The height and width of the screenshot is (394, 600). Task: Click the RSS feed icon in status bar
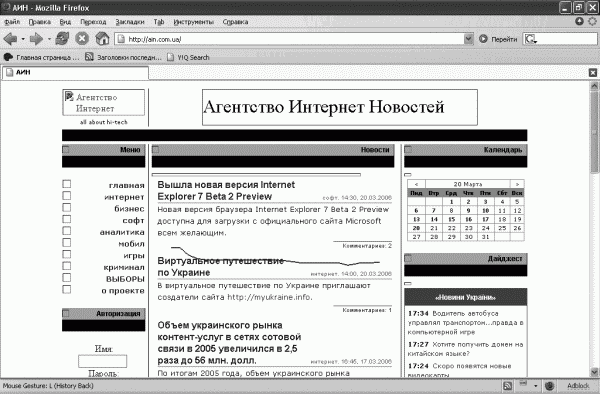[507, 386]
